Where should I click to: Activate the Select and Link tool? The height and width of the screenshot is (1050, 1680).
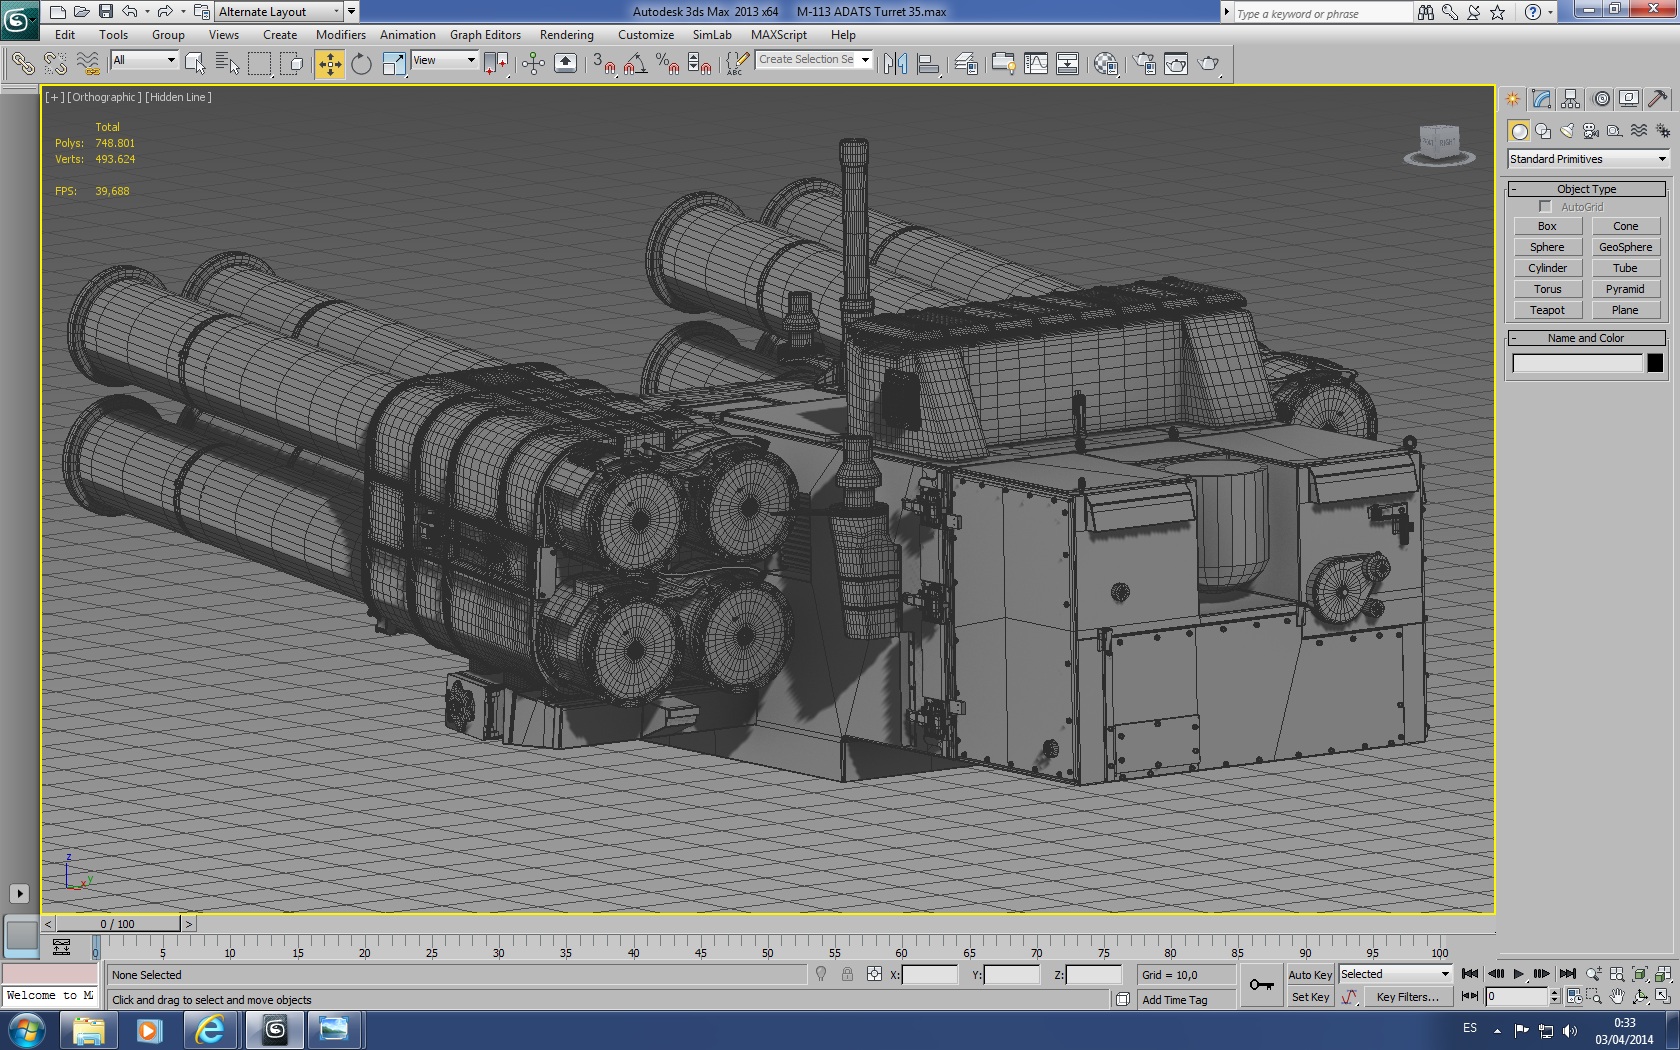coord(22,64)
